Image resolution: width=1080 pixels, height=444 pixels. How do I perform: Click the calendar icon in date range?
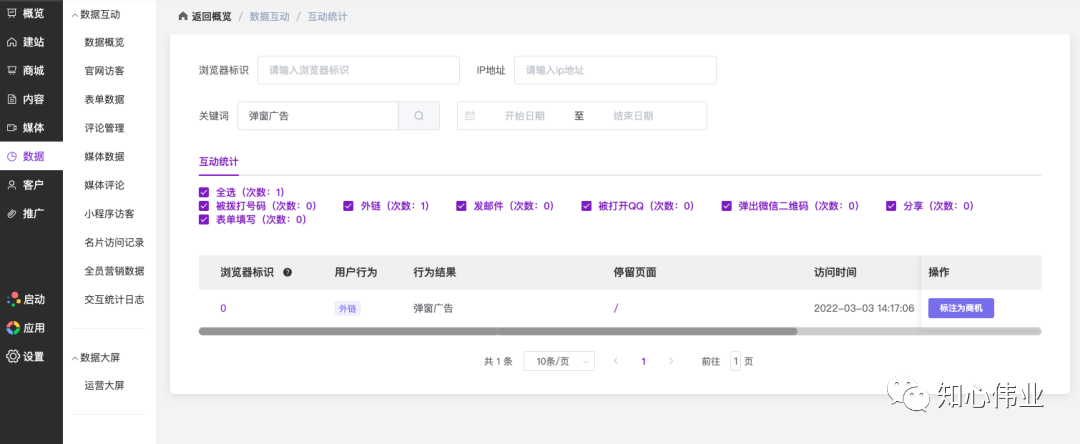click(x=470, y=116)
